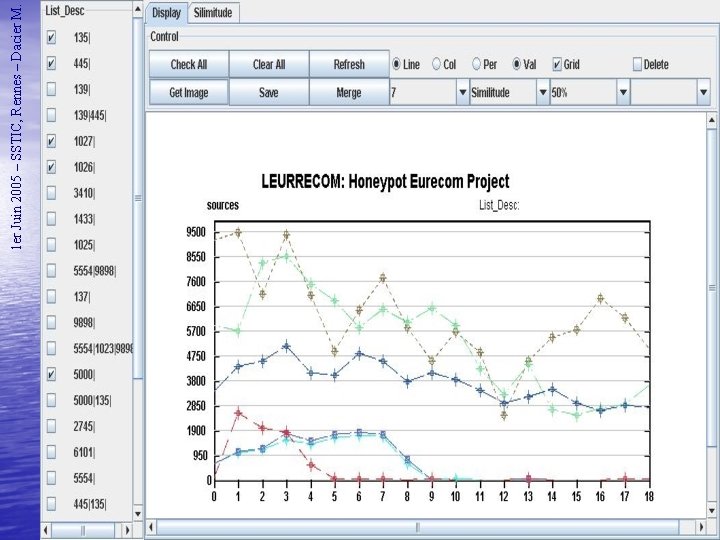Click chart area scroll right arrow
720x540 pixels.
[x=701, y=526]
